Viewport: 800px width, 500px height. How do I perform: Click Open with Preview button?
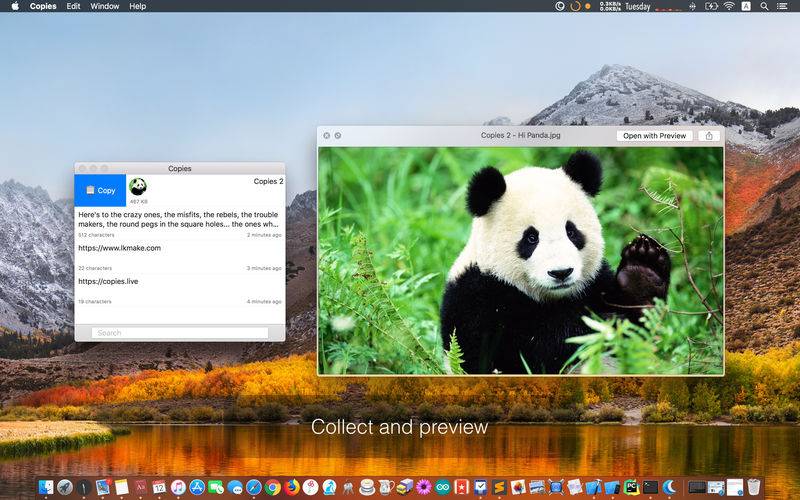pos(655,136)
